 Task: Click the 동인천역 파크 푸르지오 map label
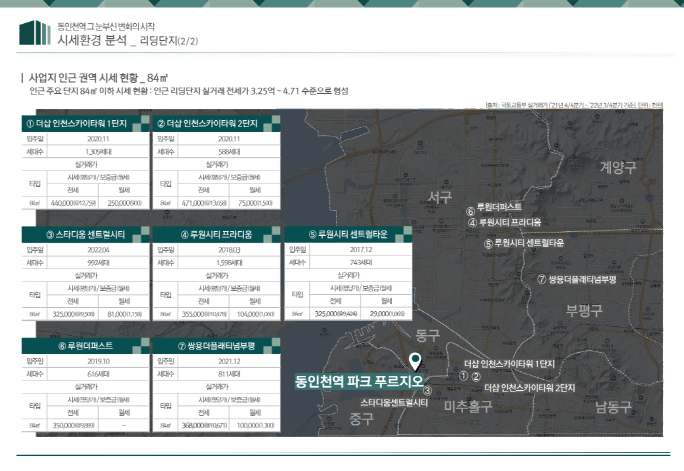pyautogui.click(x=360, y=381)
